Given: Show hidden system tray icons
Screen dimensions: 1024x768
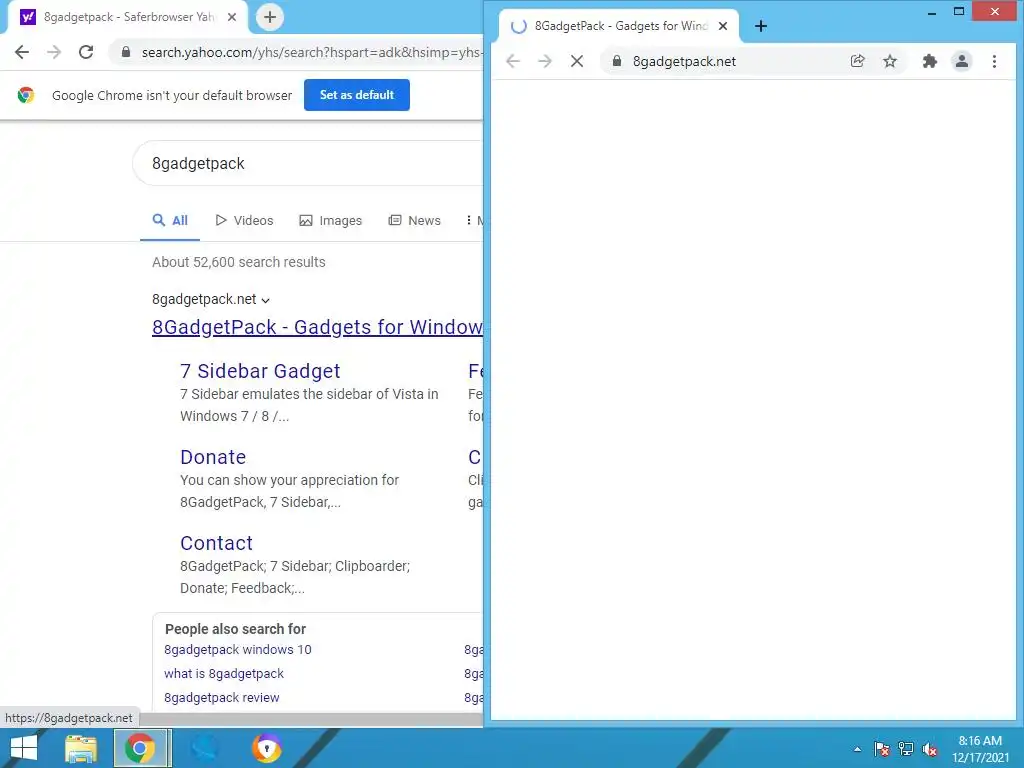Looking at the screenshot, I should click(857, 749).
